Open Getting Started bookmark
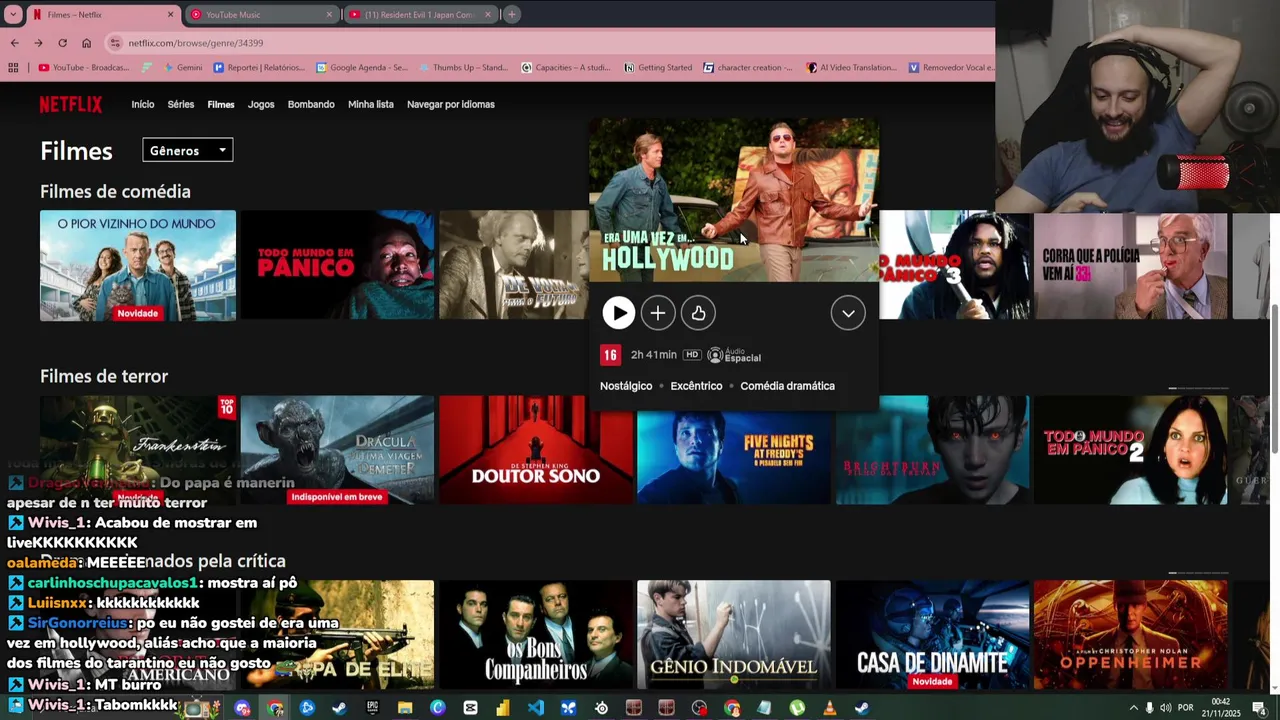 (x=657, y=68)
